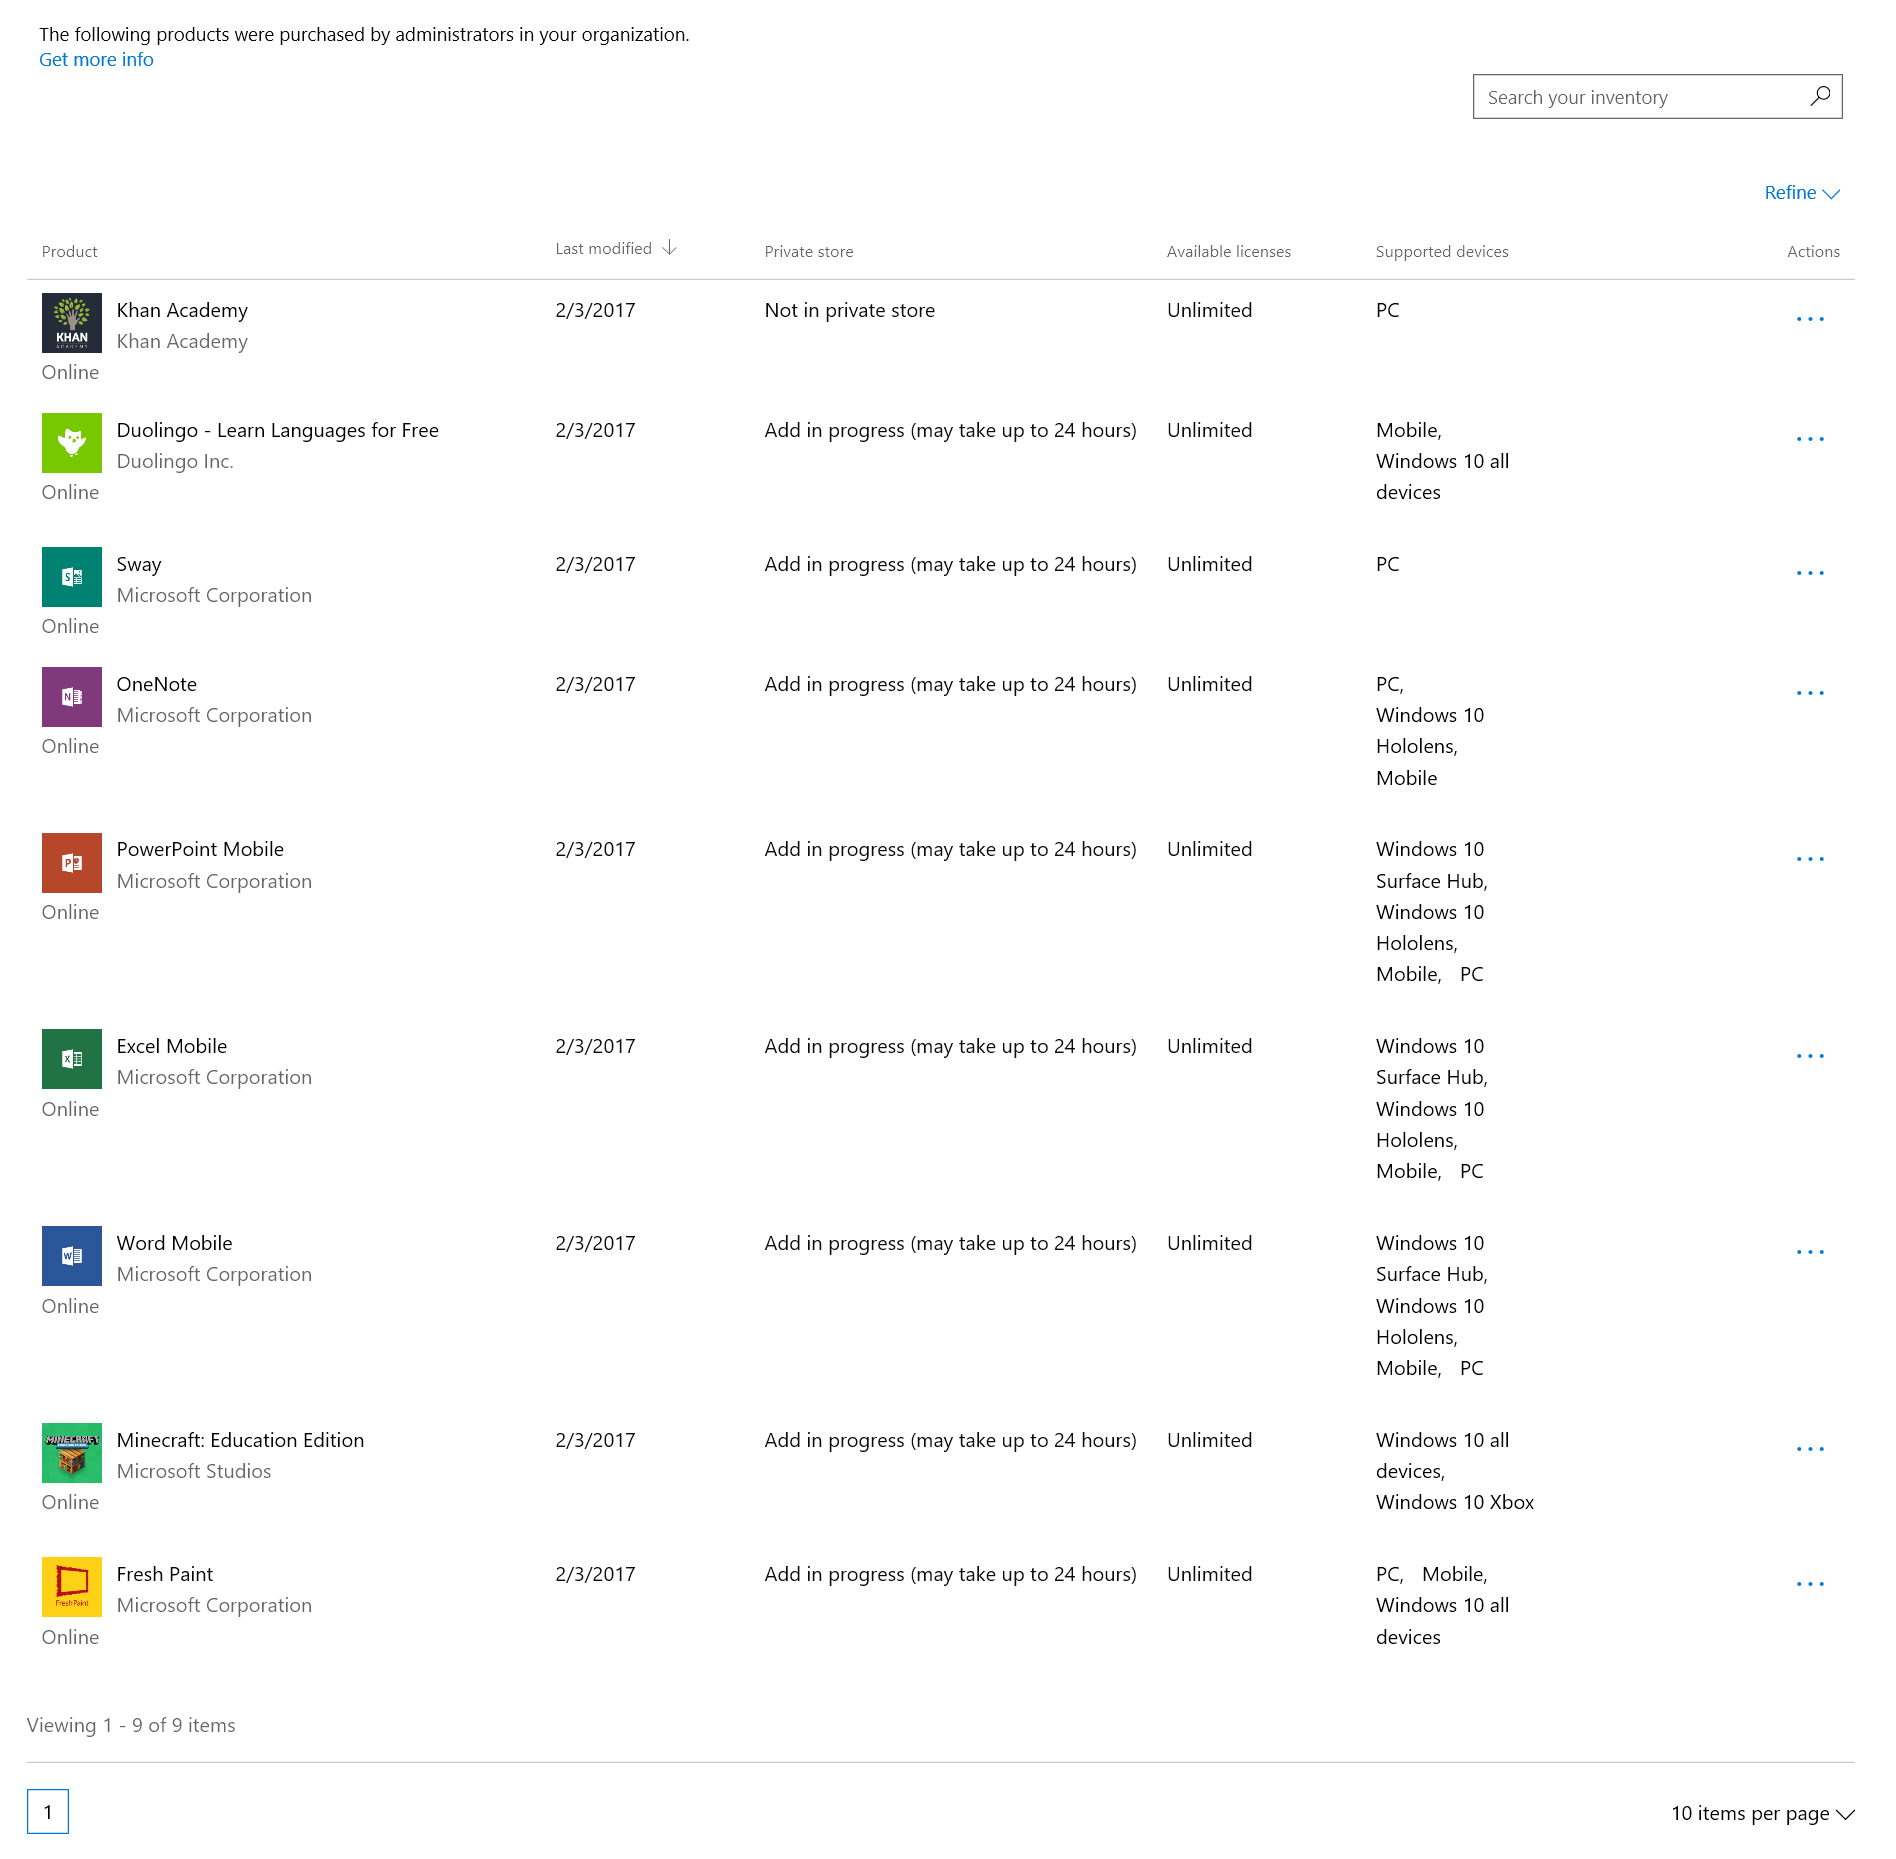Viewport: 1896px width, 1859px height.
Task: Click the search magnifier icon
Action: coord(1820,96)
